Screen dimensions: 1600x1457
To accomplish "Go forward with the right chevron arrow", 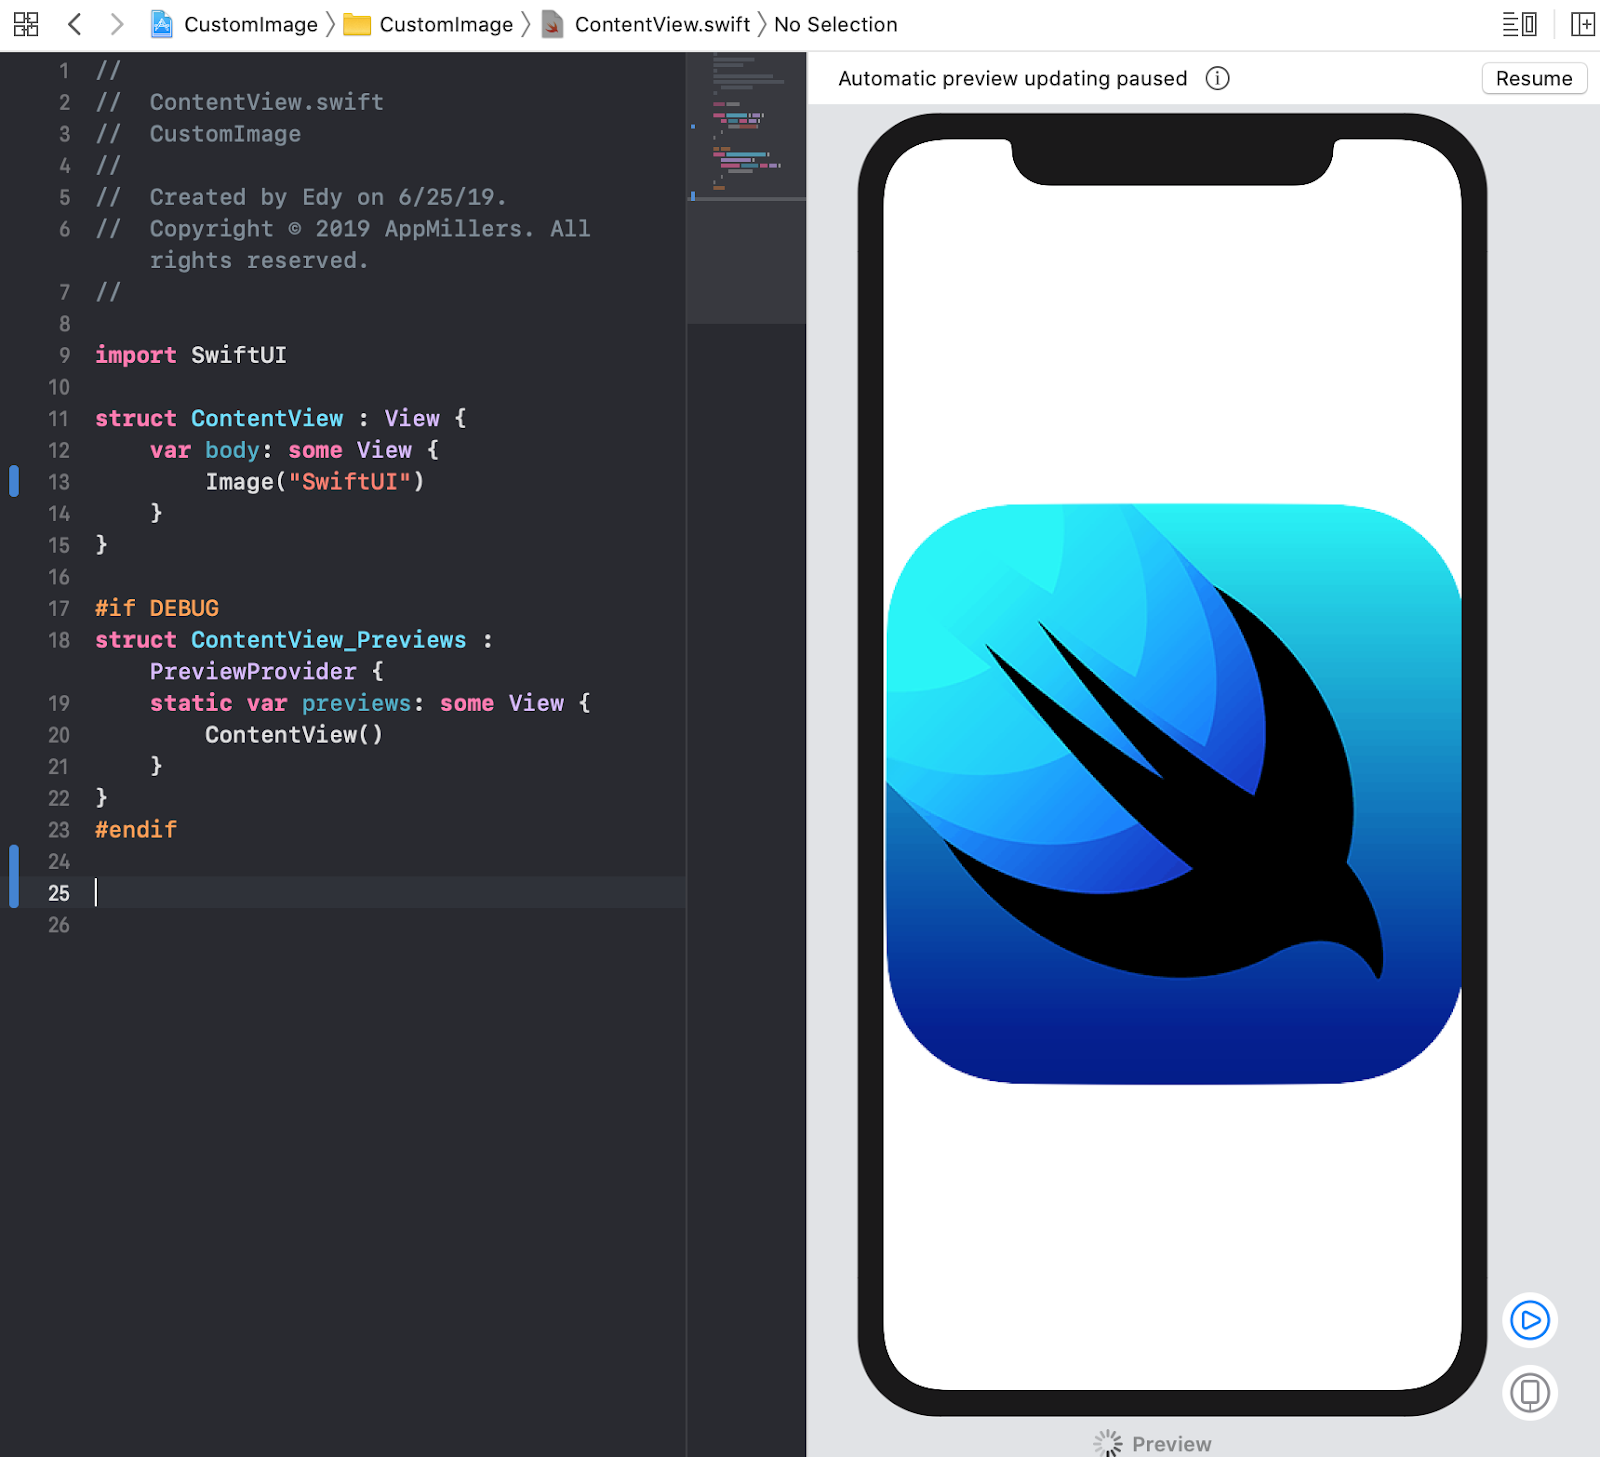I will tap(117, 24).
